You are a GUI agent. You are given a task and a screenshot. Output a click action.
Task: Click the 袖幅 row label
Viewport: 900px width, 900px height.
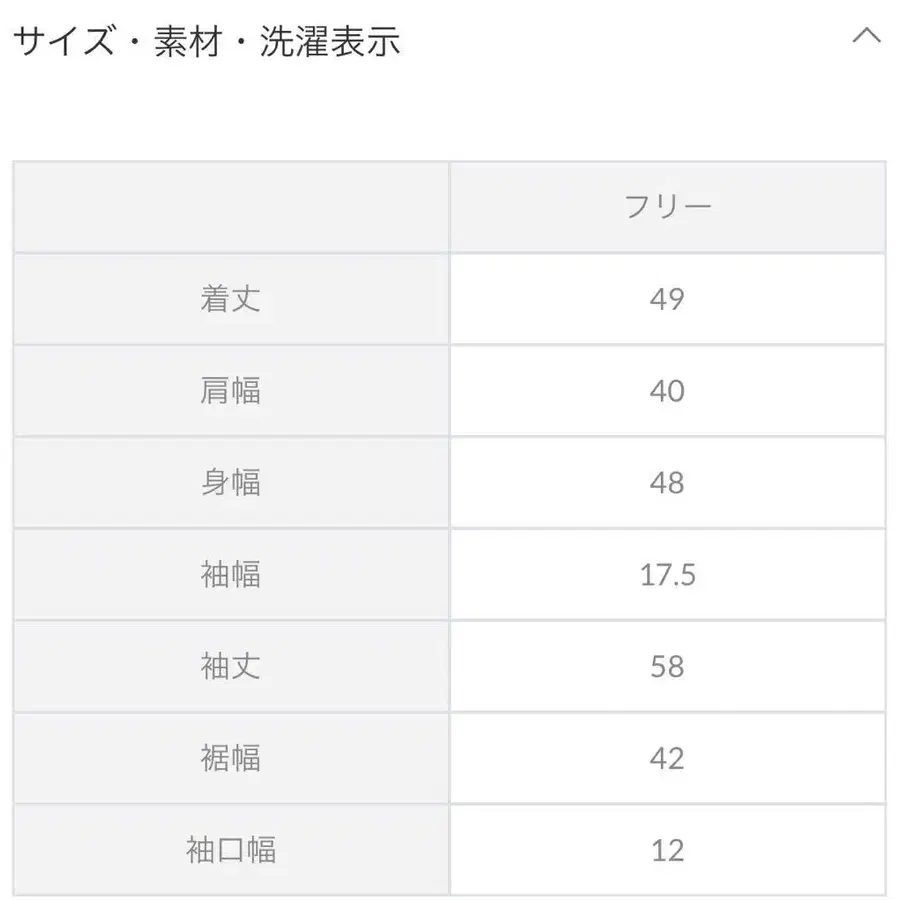[x=231, y=574]
